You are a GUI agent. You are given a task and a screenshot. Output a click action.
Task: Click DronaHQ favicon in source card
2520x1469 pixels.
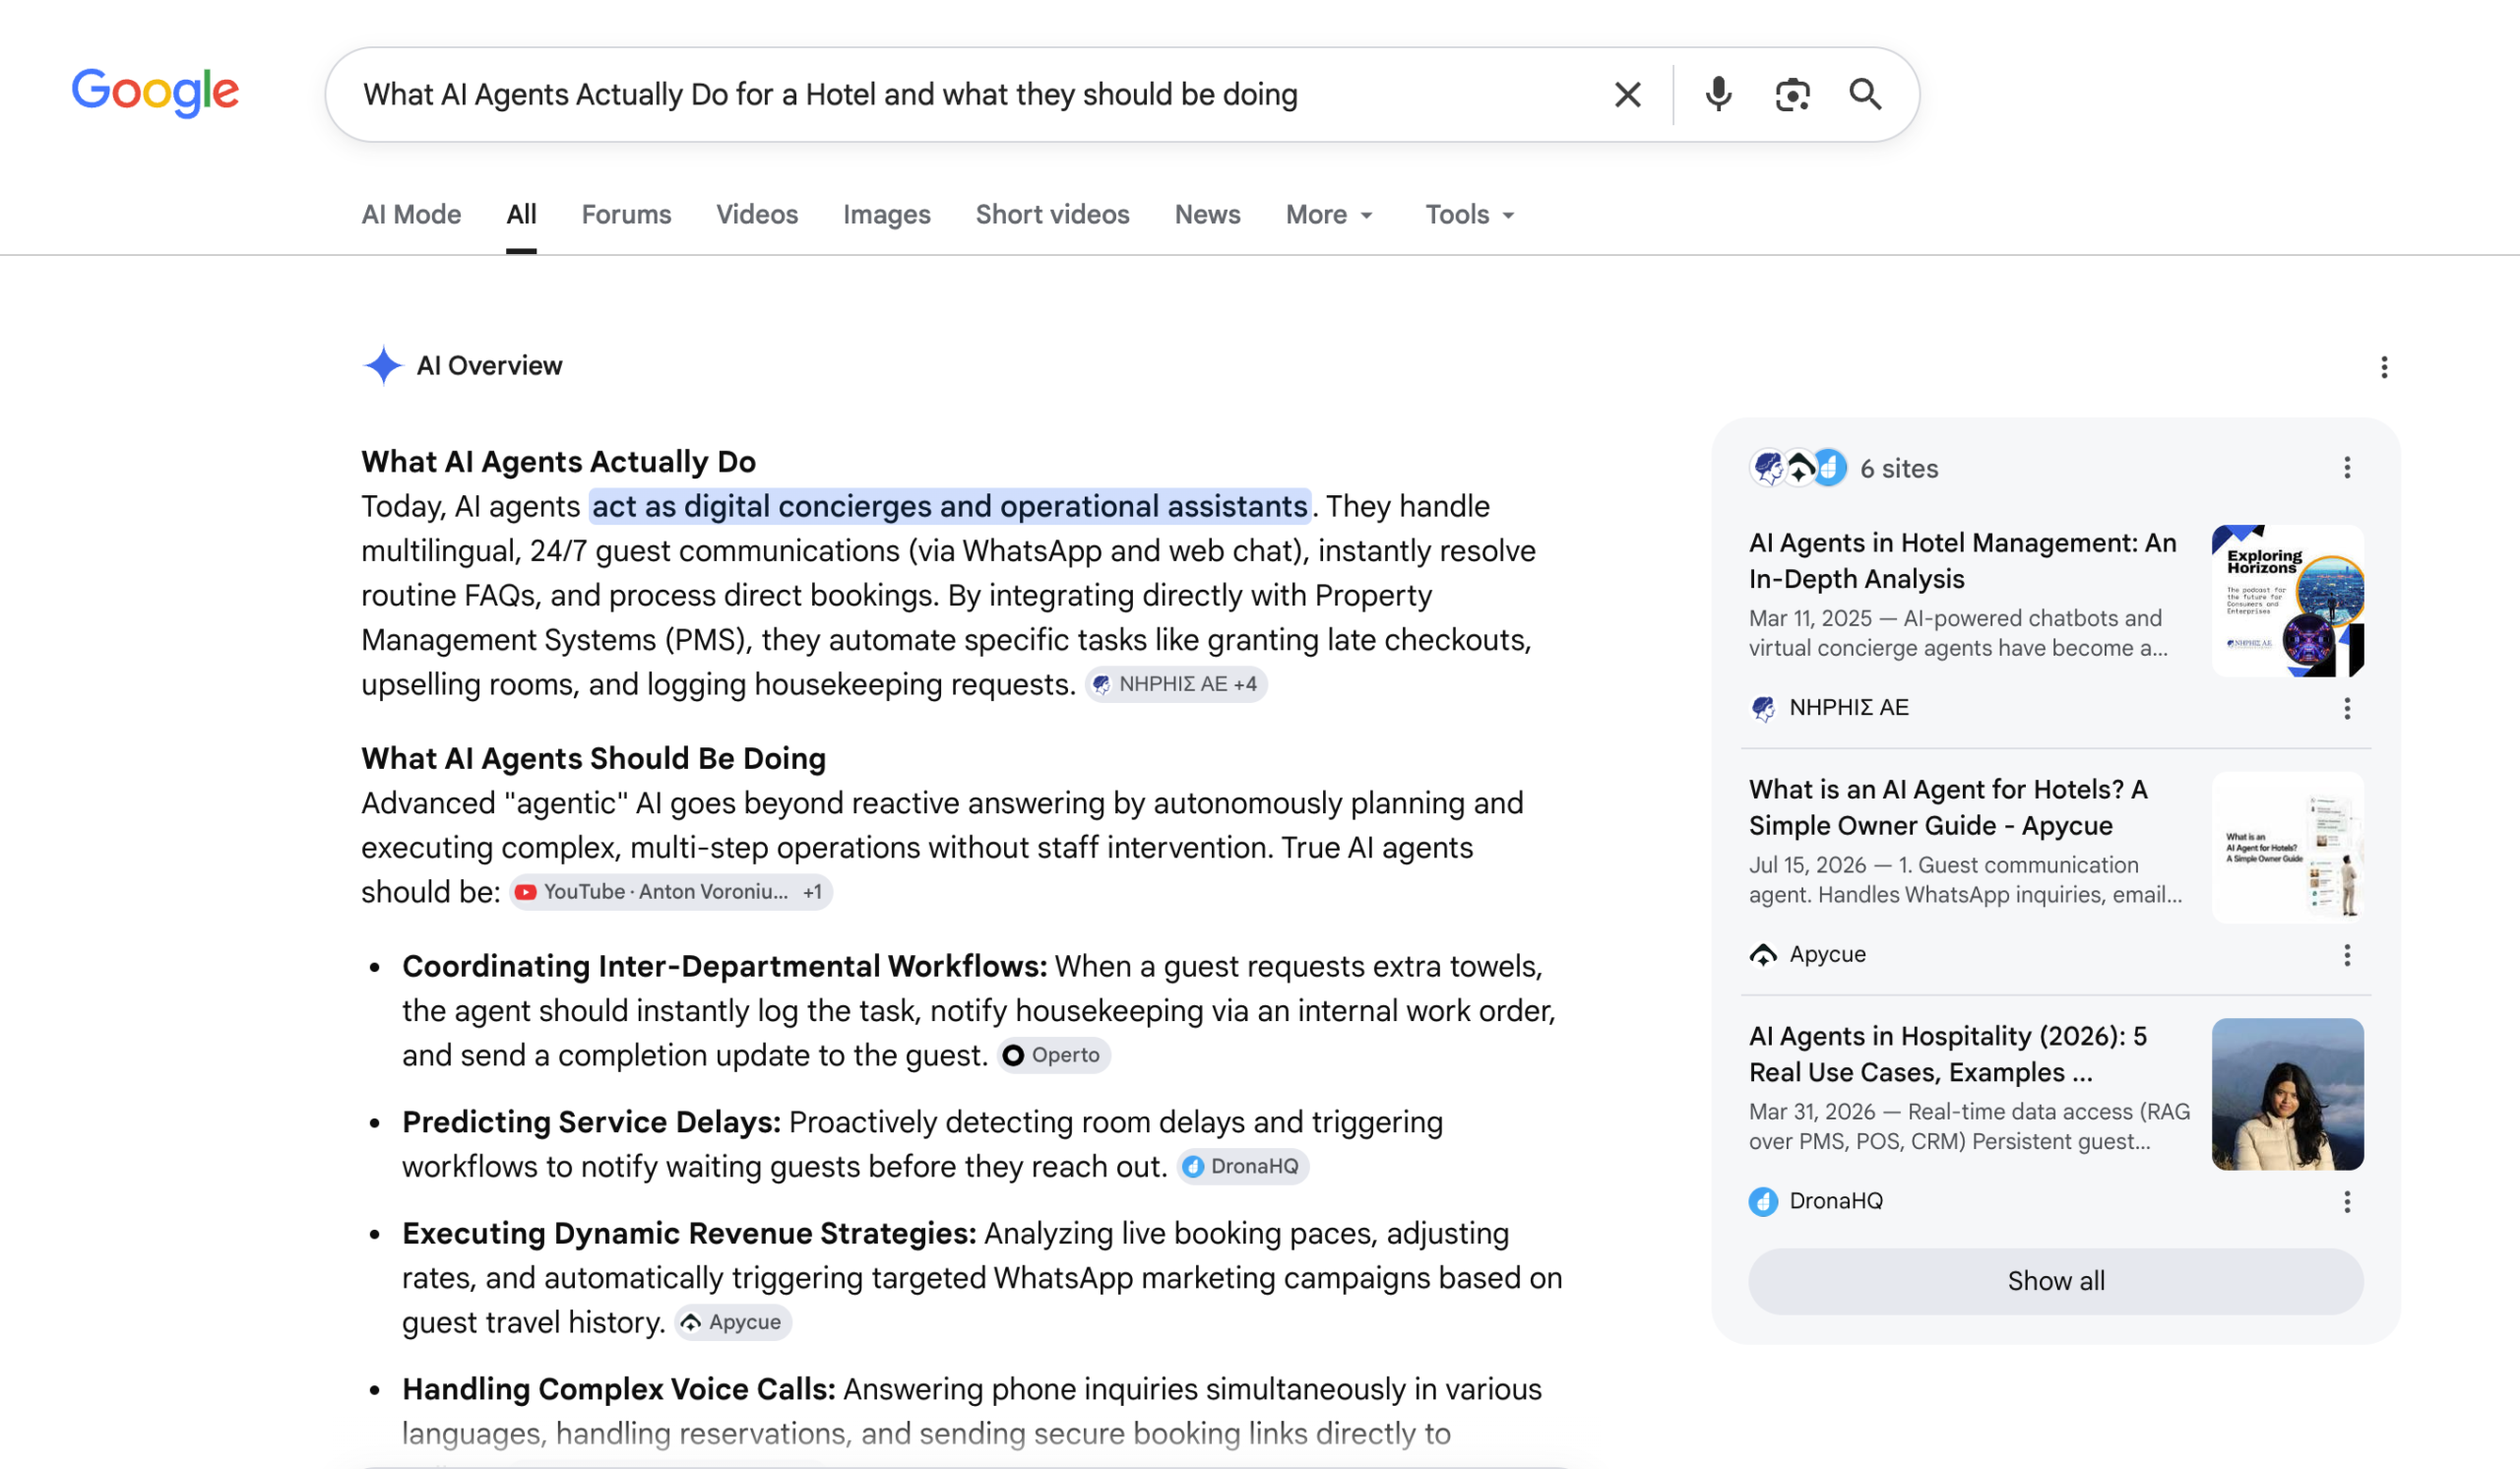click(x=1763, y=1202)
